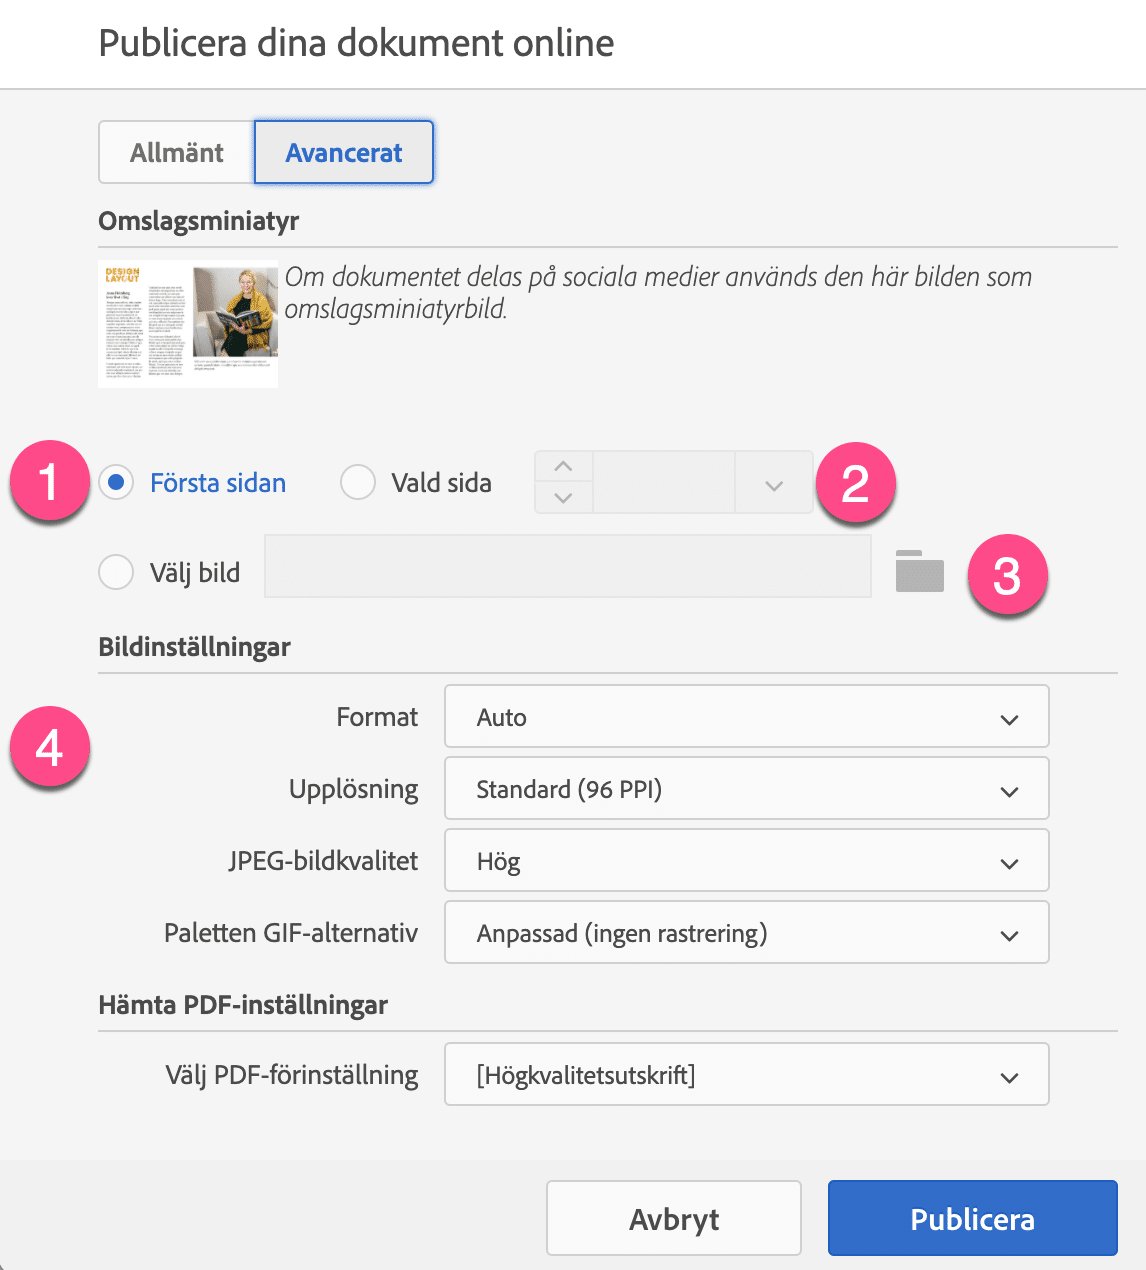Image resolution: width=1146 pixels, height=1270 pixels.
Task: Expand the Upplösning dropdown
Action: tap(746, 789)
